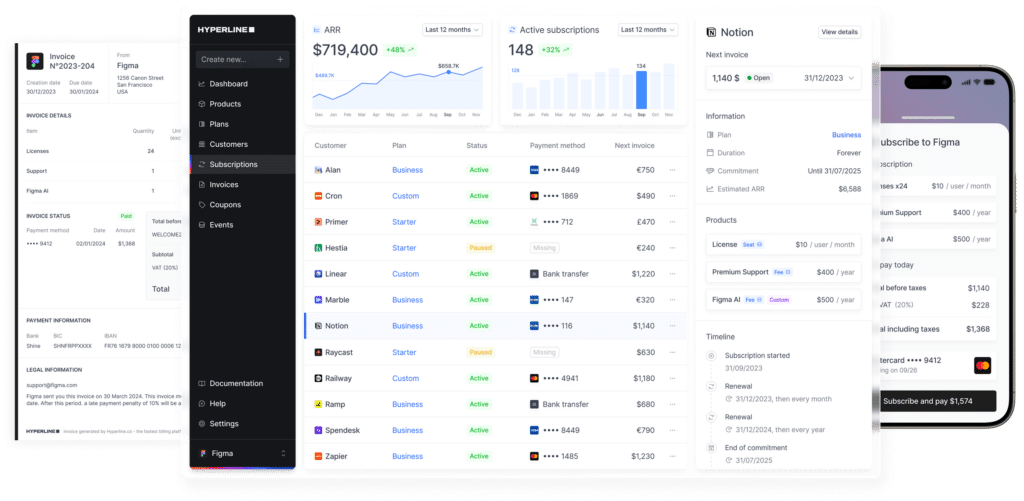Click the Raycast customer logo
Viewport: 1024px width, 501px height.
pyautogui.click(x=318, y=353)
